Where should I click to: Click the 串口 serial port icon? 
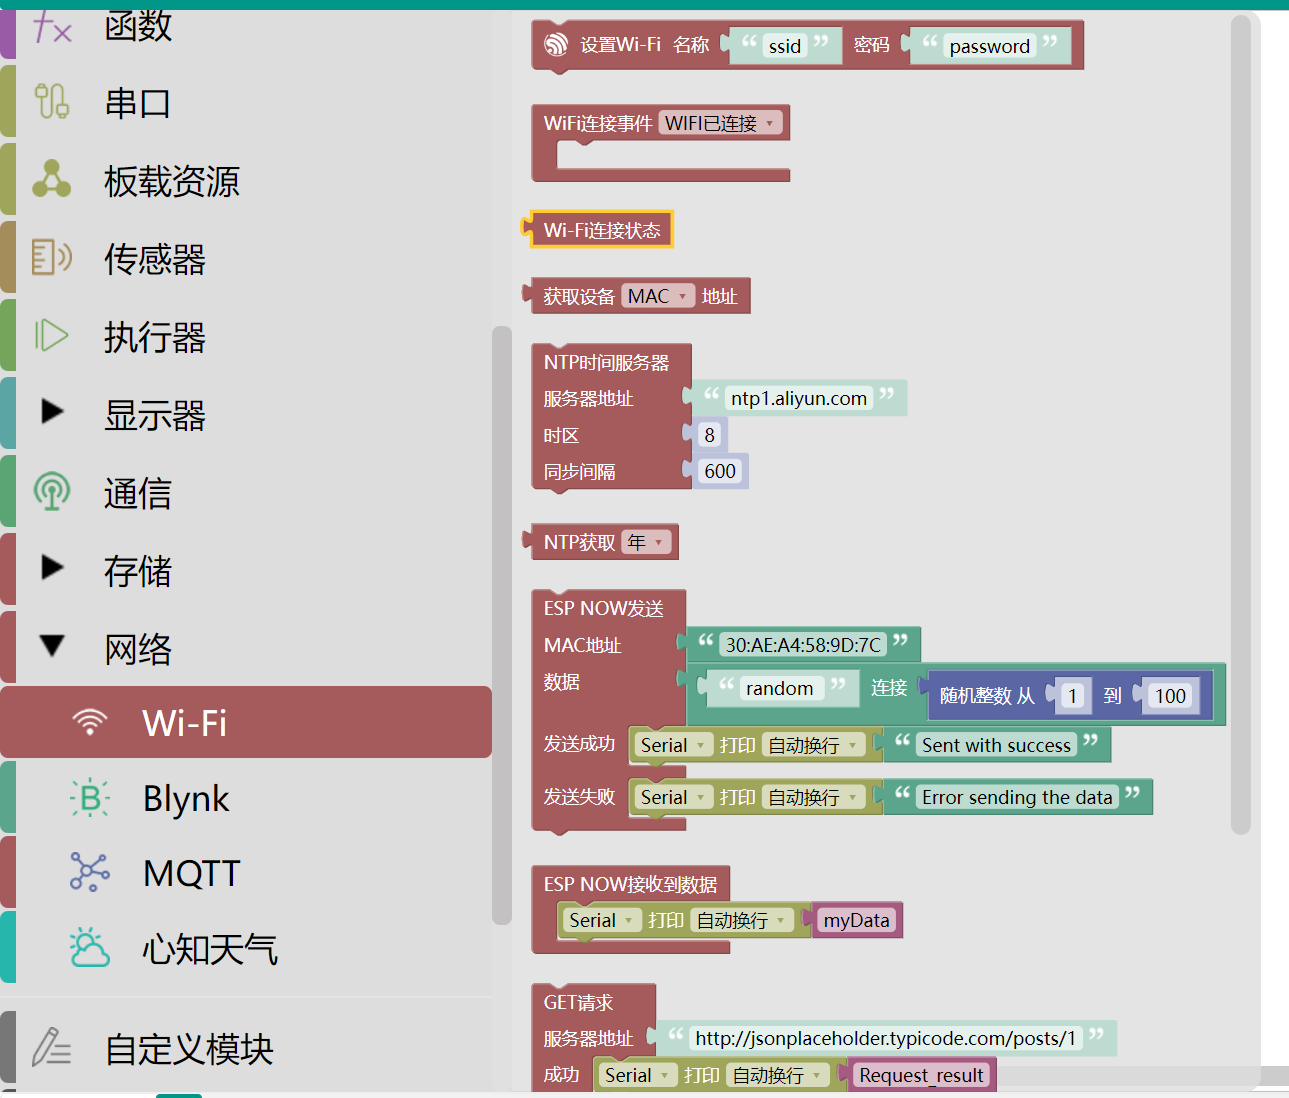[51, 102]
